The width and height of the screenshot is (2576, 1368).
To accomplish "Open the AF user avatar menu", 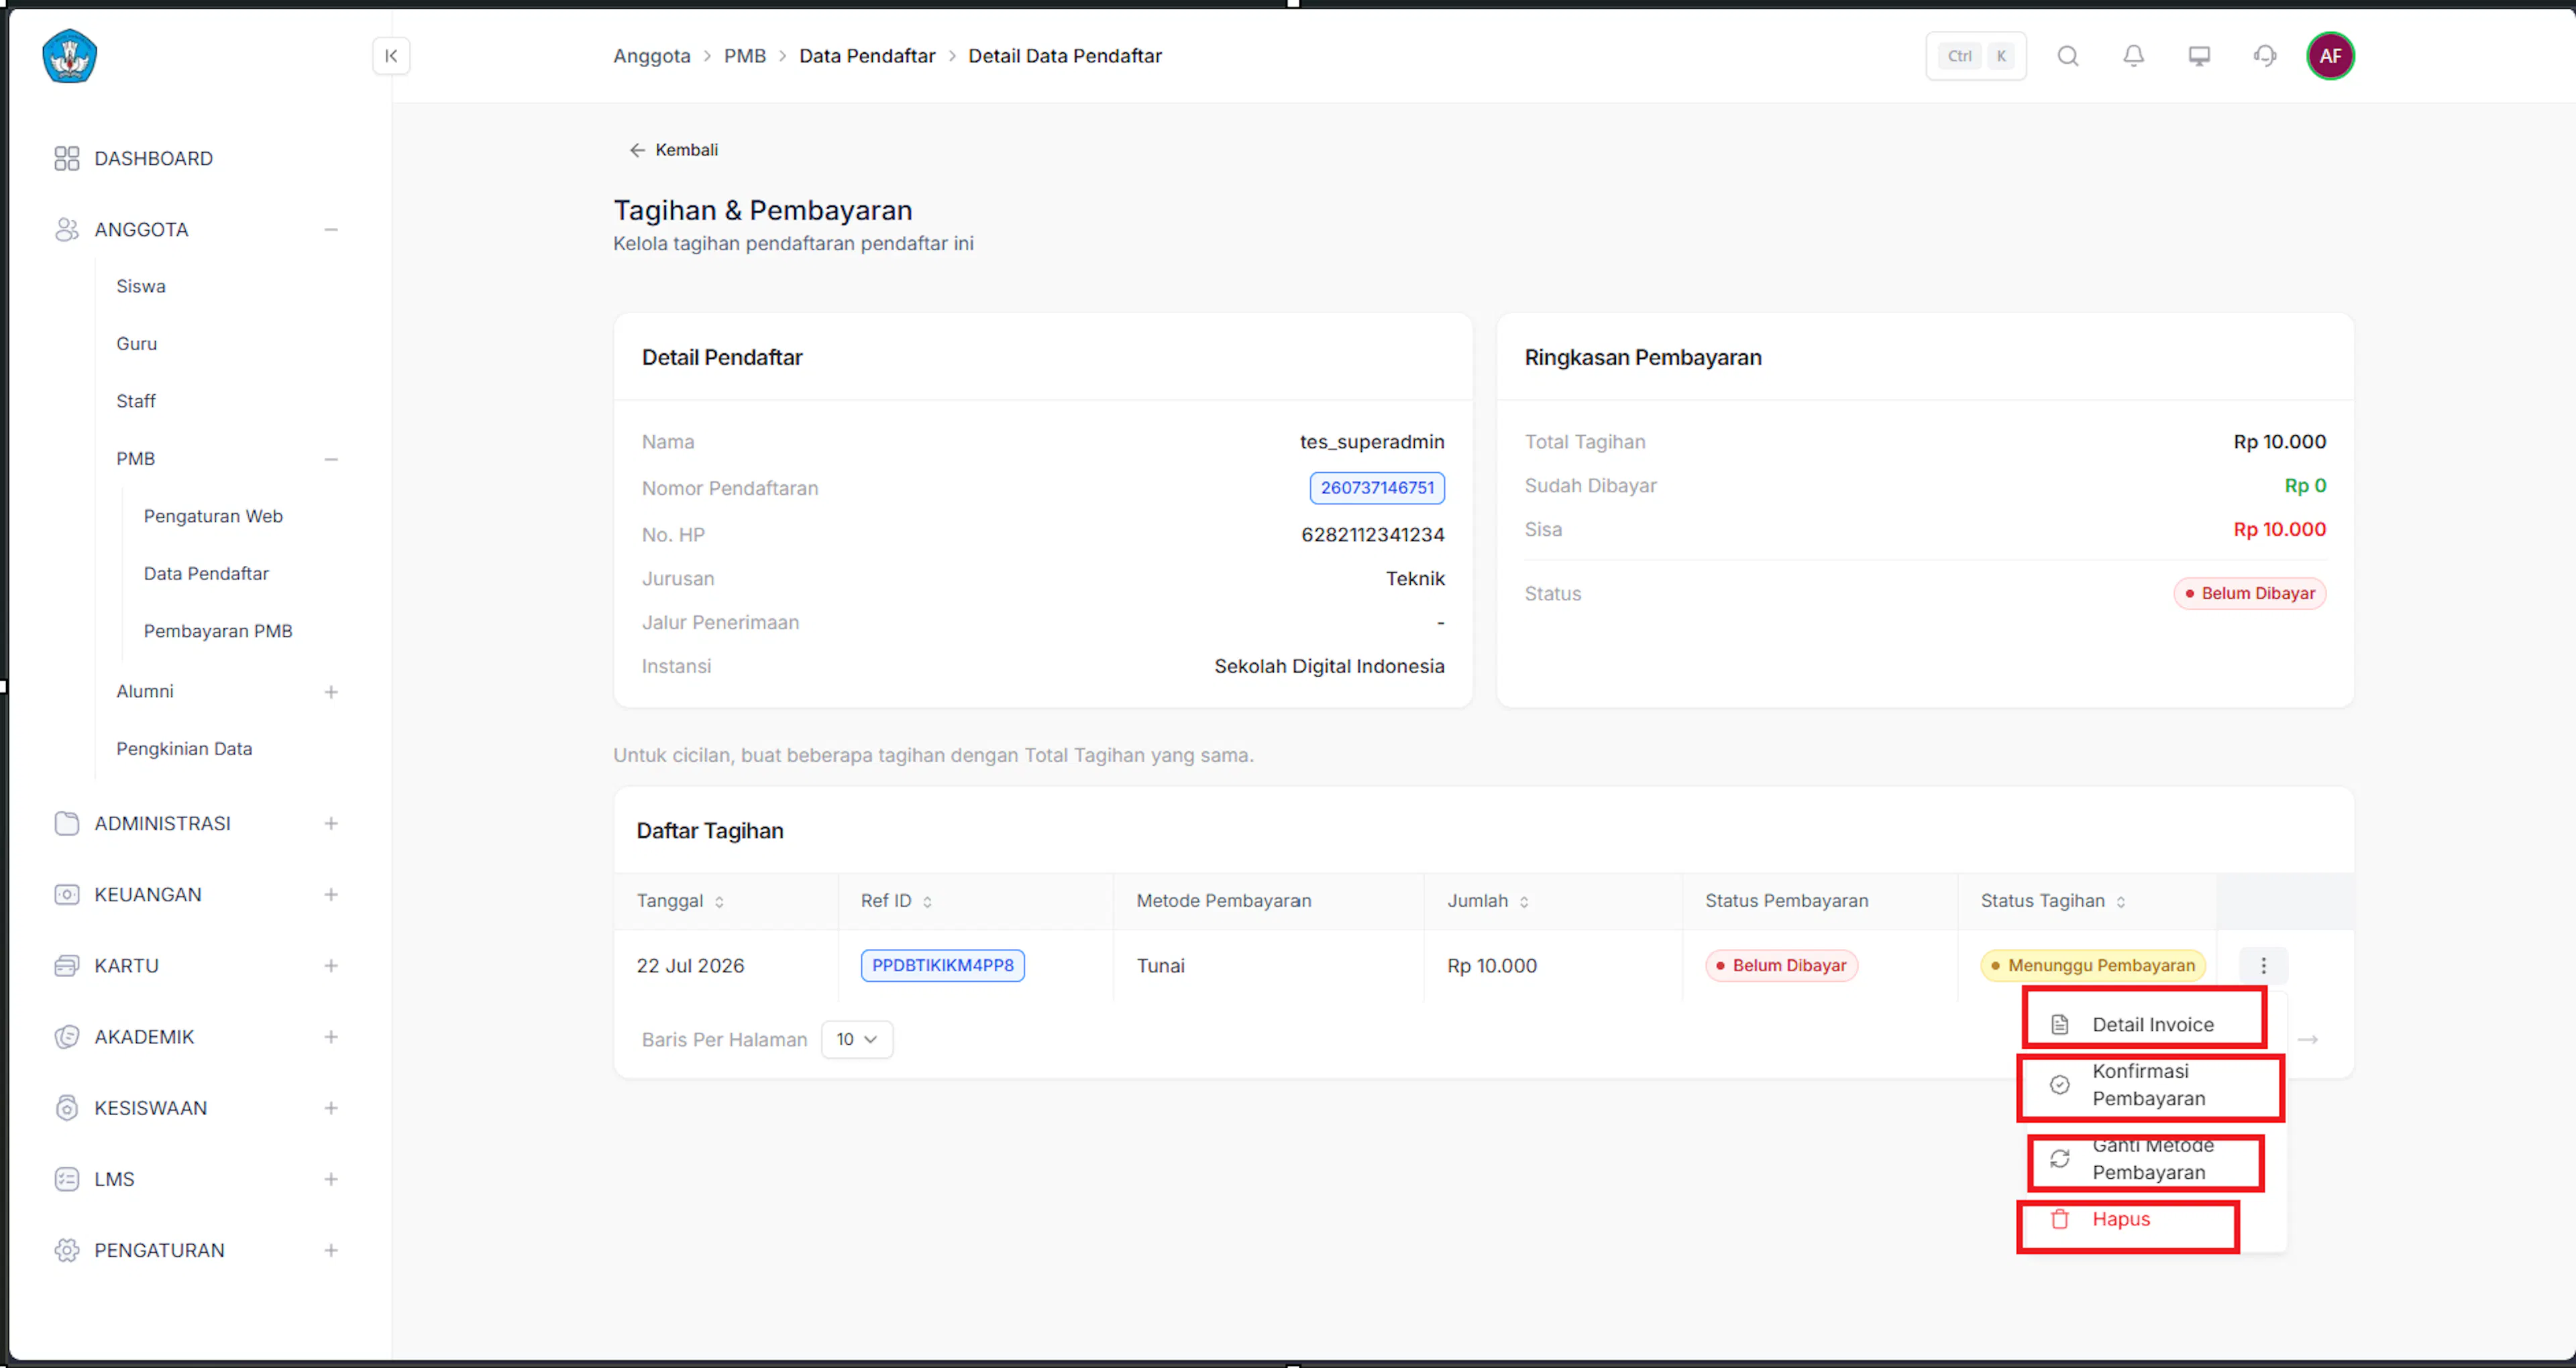I will (x=2329, y=56).
